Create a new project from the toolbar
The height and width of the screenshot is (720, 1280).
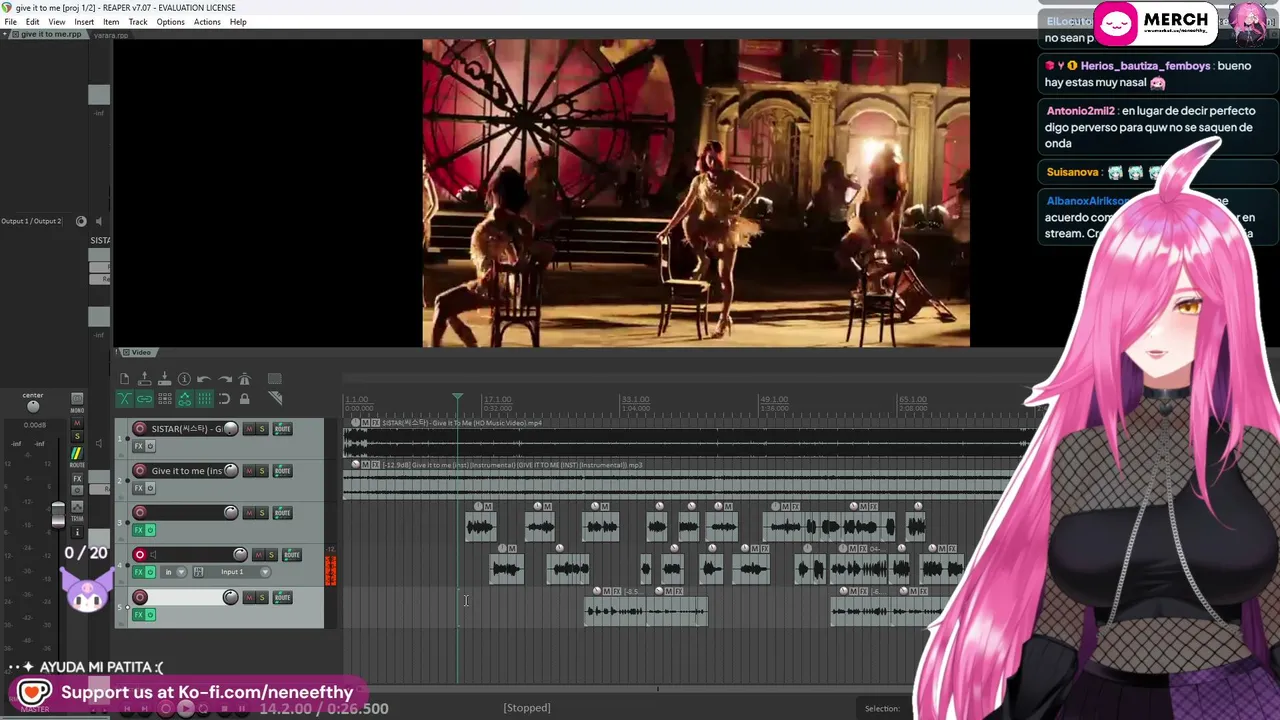pyautogui.click(x=124, y=379)
